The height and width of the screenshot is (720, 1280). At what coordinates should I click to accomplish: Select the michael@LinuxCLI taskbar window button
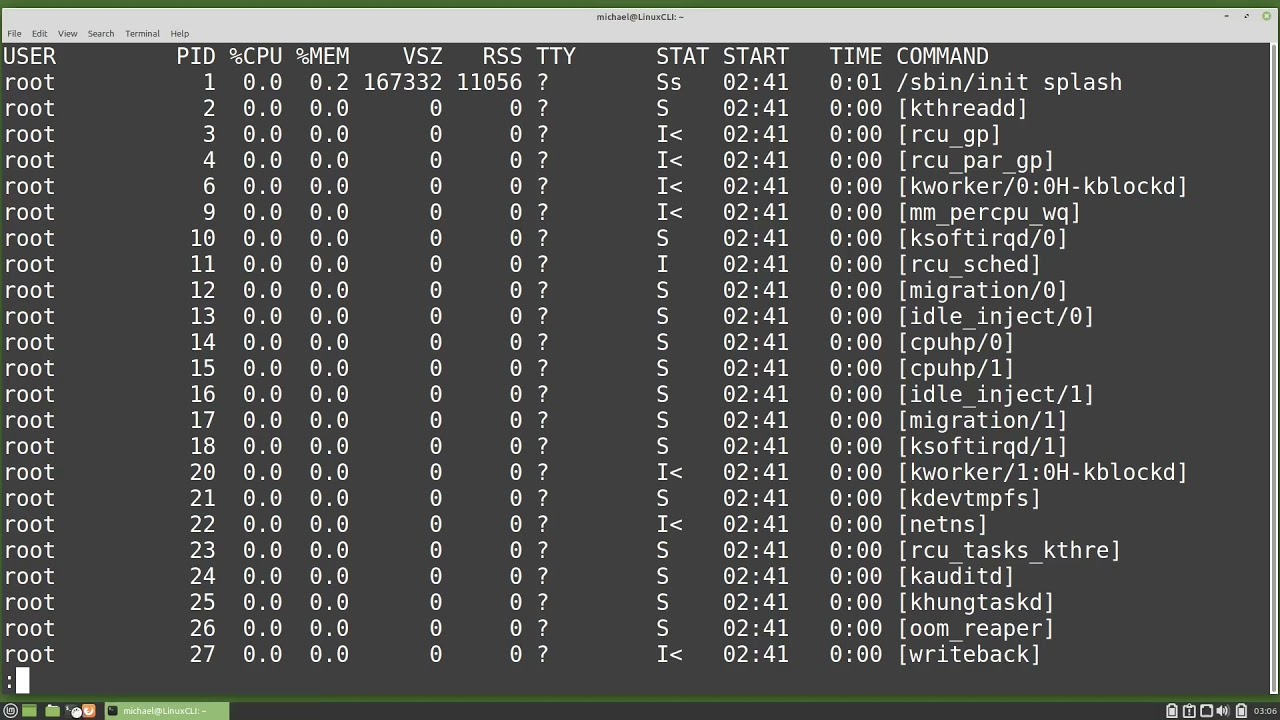click(x=167, y=711)
